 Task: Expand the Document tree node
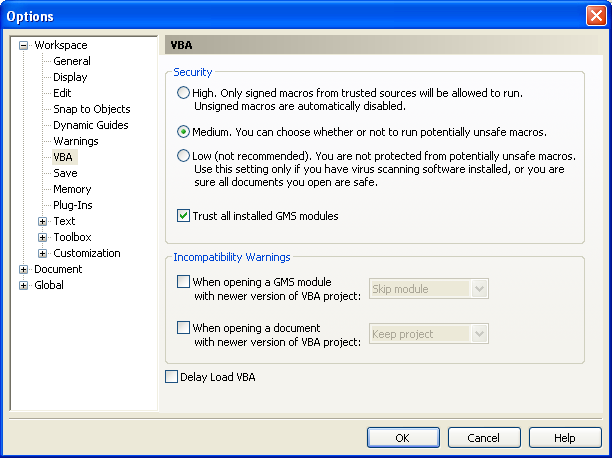click(23, 269)
